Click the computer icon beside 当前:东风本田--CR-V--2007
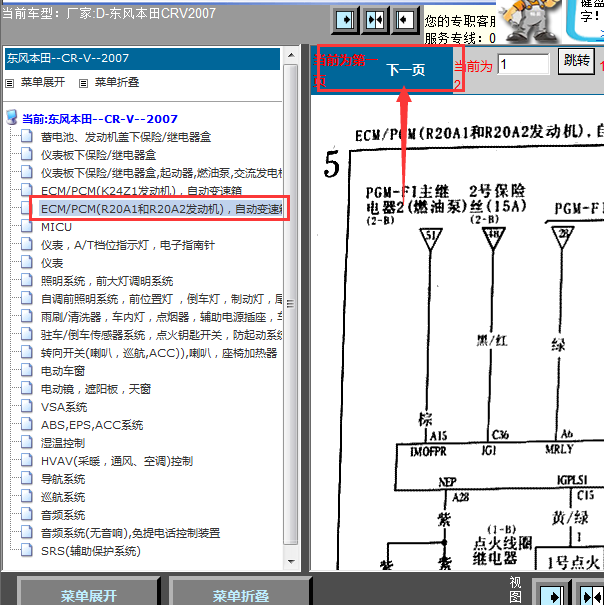Viewport: 604px width, 605px height. [12, 117]
